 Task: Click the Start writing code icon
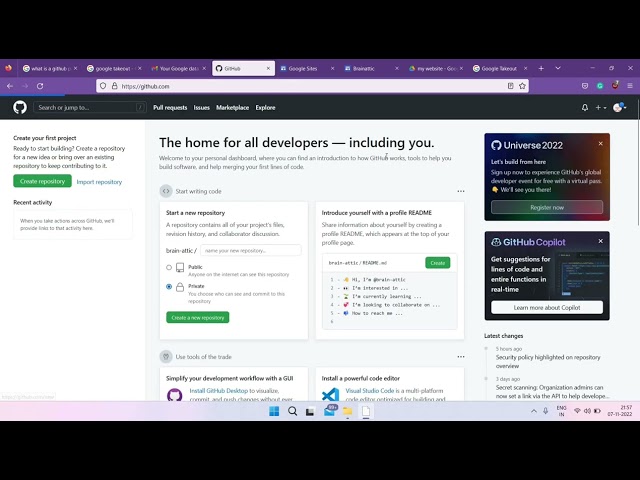[x=166, y=191]
